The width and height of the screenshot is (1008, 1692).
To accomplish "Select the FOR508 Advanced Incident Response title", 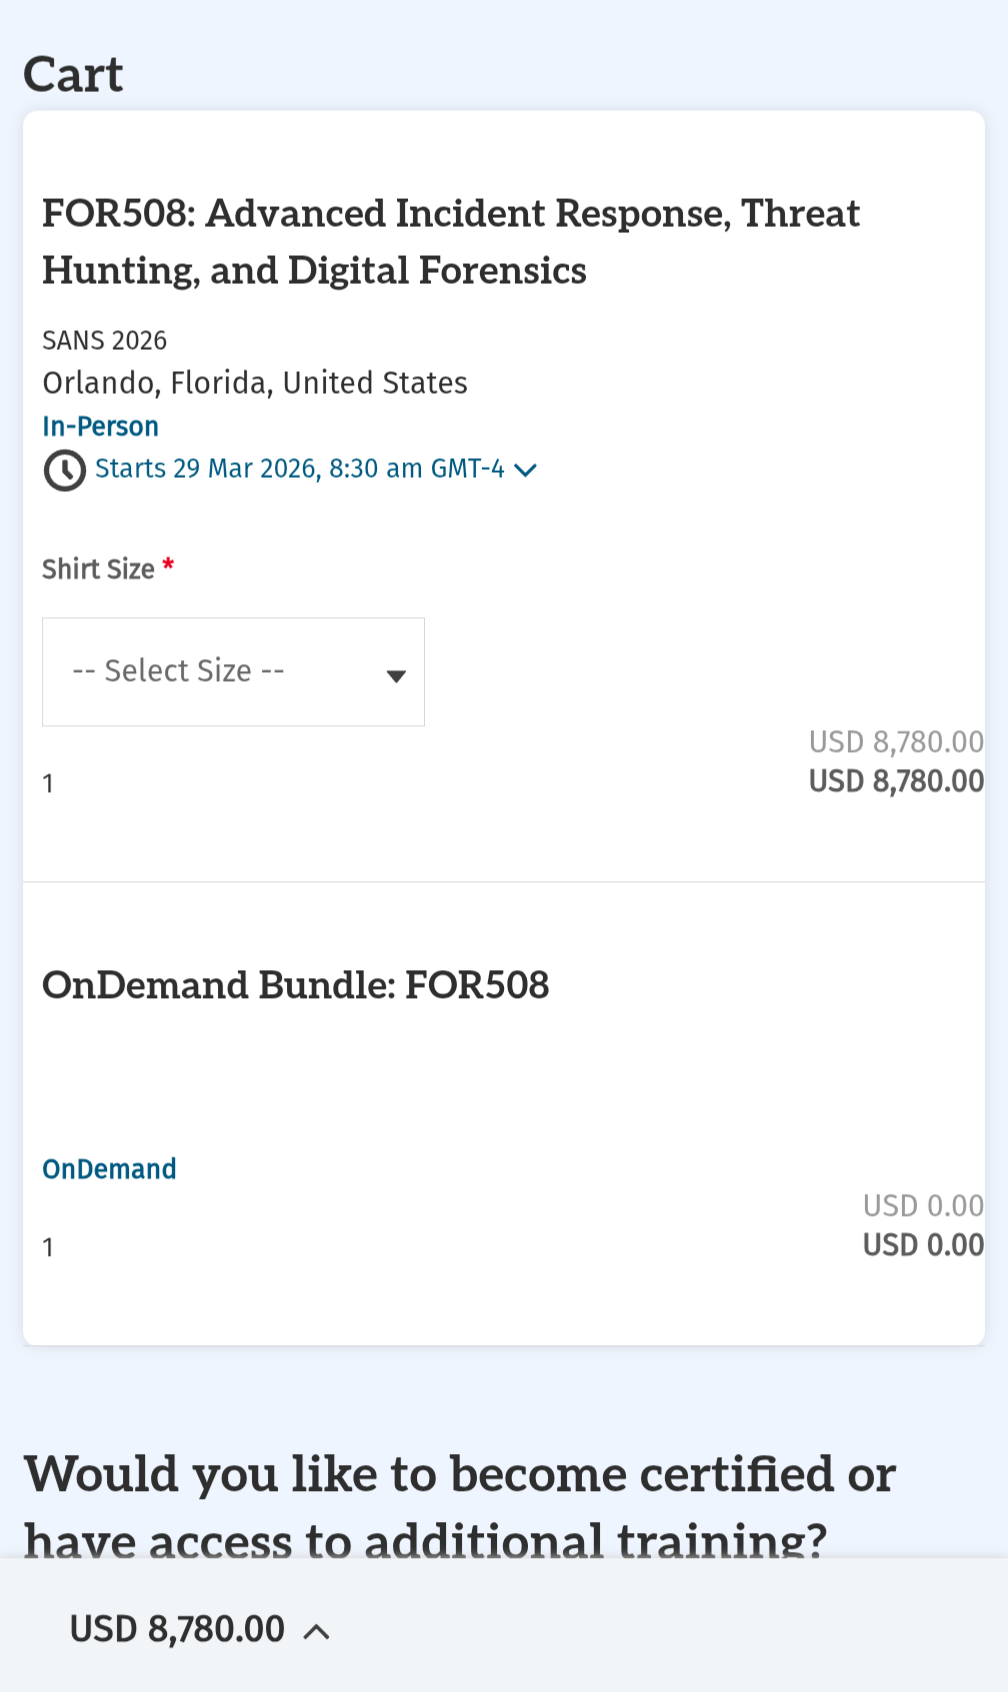I will (x=450, y=242).
